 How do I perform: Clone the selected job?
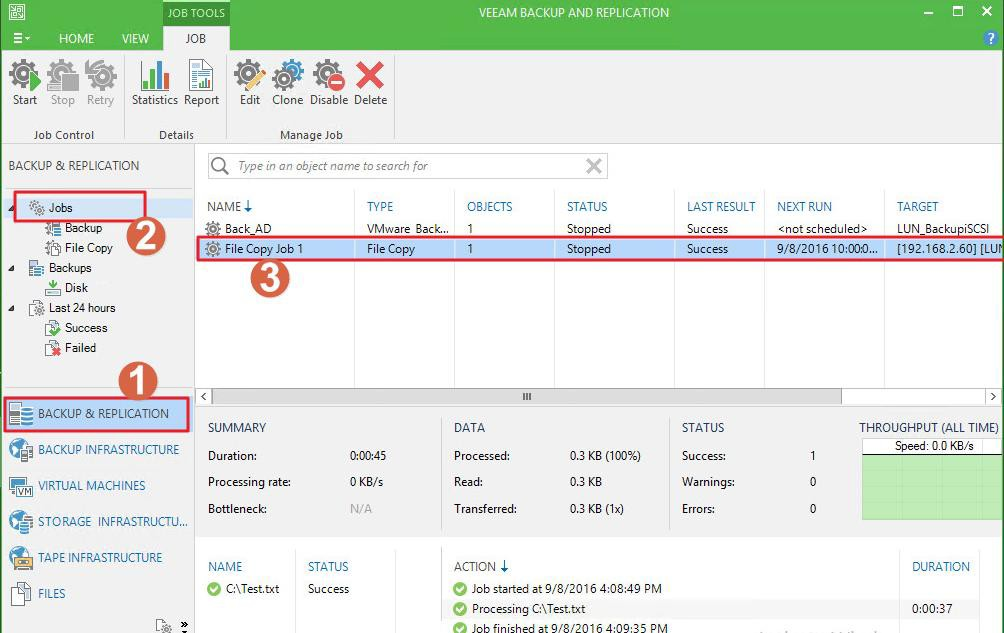(x=288, y=82)
